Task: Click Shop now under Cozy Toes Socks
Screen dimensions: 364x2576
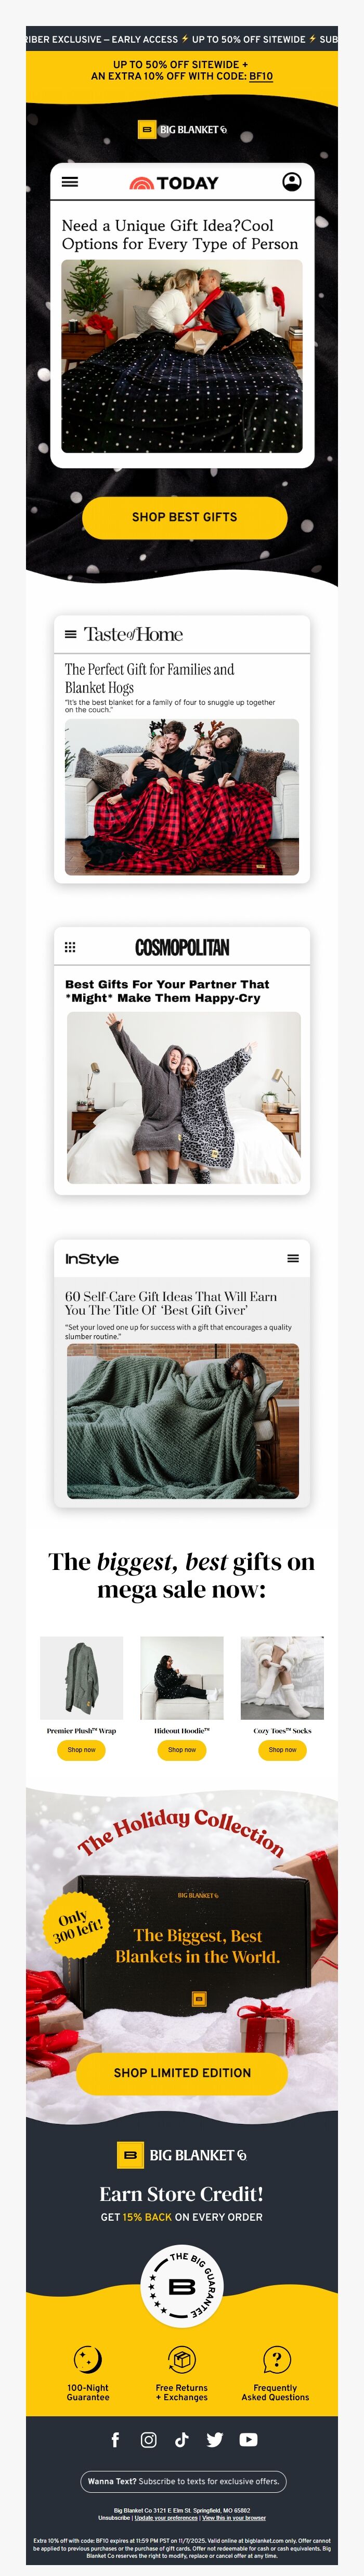Action: pyautogui.click(x=282, y=1749)
